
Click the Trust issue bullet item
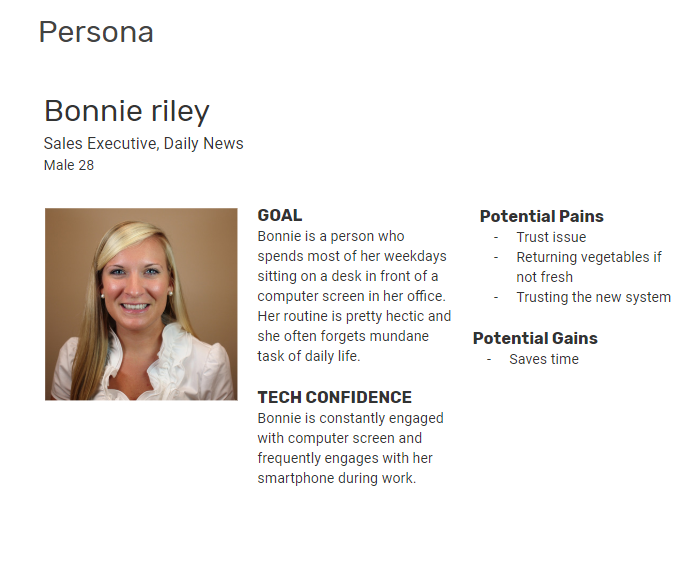pyautogui.click(x=551, y=237)
